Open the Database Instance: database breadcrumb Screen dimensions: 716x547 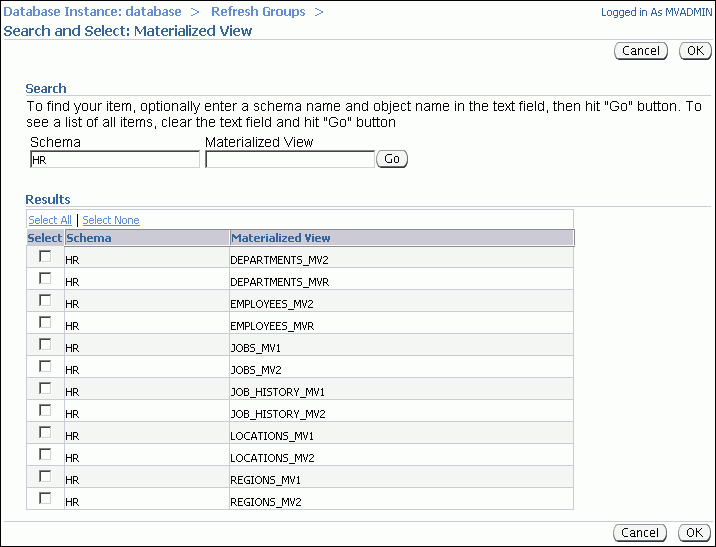pyautogui.click(x=92, y=11)
